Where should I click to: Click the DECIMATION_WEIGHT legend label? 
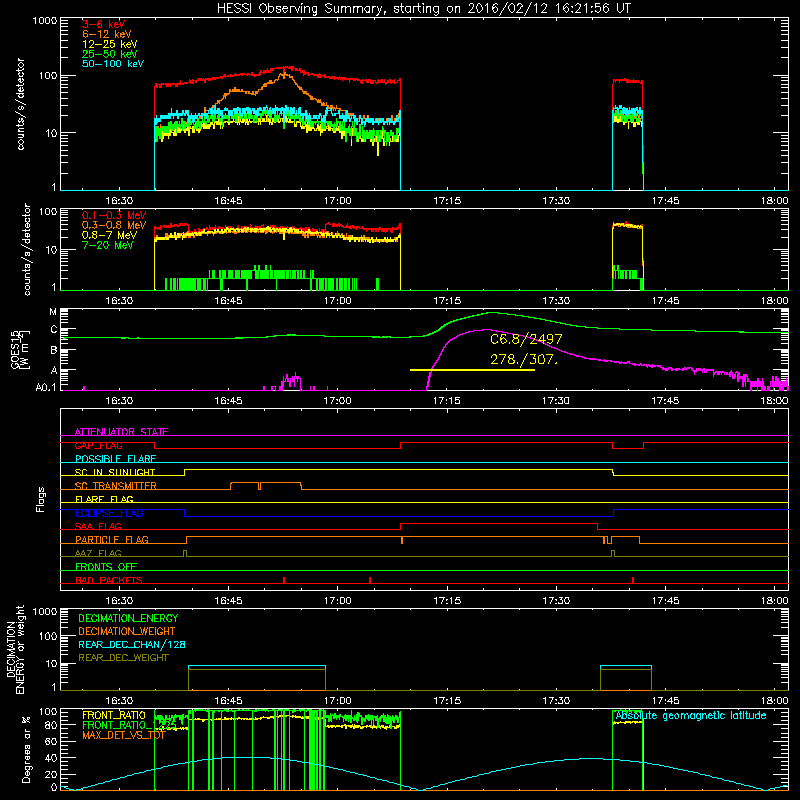click(x=127, y=631)
